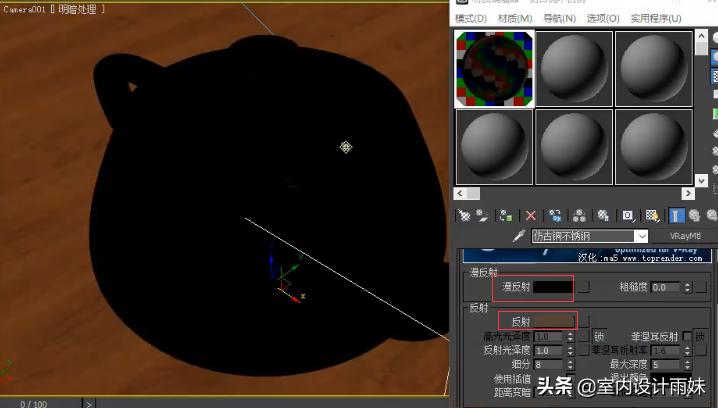Open the 选项(O) menu
This screenshot has height=408, width=718.
click(x=603, y=18)
